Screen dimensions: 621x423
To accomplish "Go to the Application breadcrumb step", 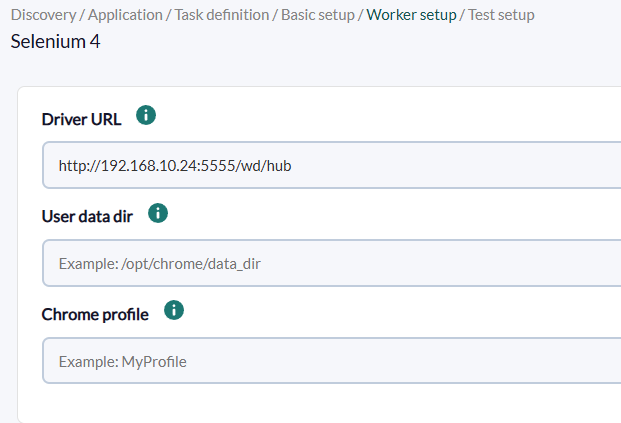I will point(125,15).
